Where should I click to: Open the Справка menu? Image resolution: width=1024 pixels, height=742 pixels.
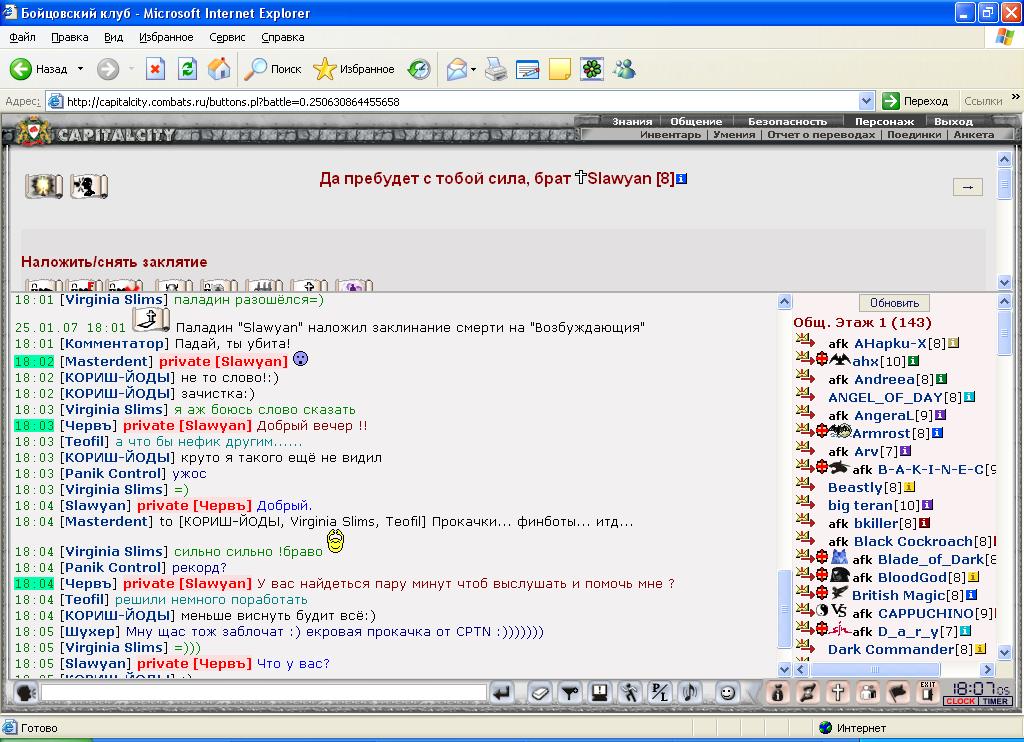click(283, 37)
